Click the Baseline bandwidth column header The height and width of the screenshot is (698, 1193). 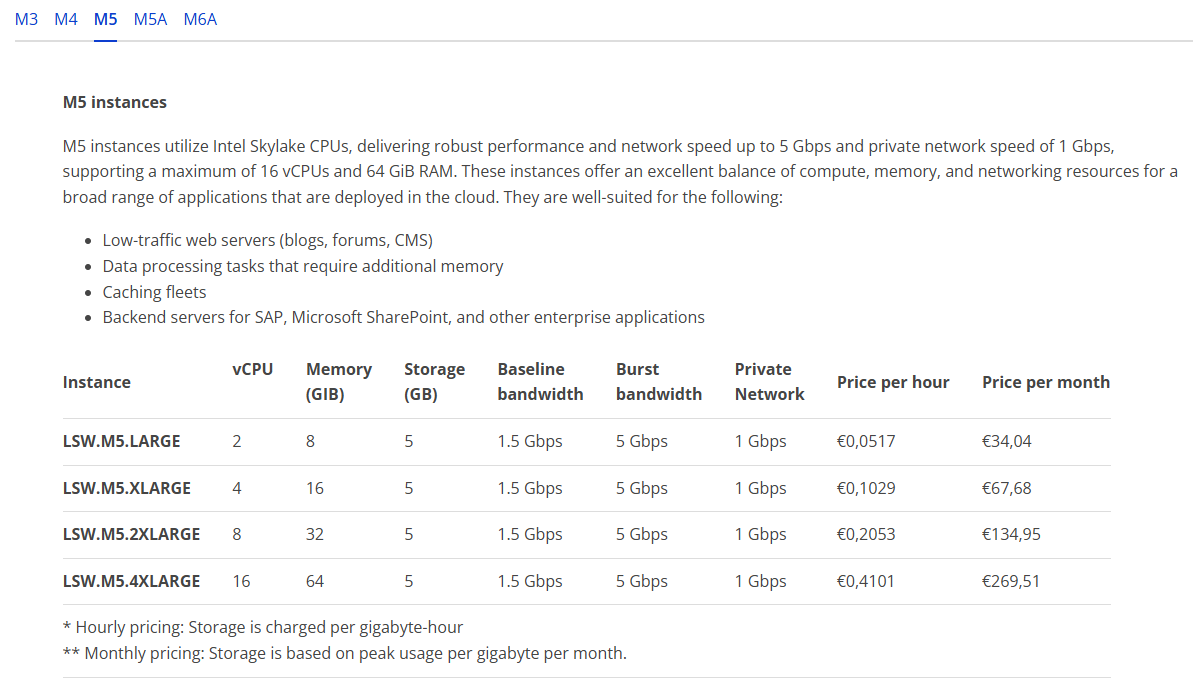coord(540,382)
